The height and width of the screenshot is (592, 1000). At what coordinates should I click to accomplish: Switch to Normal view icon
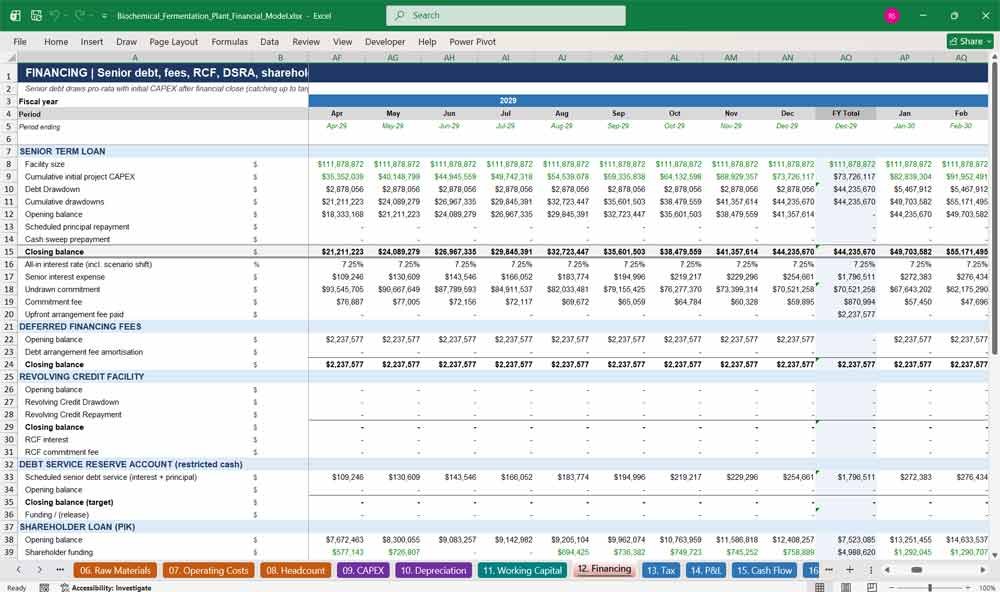click(x=820, y=588)
